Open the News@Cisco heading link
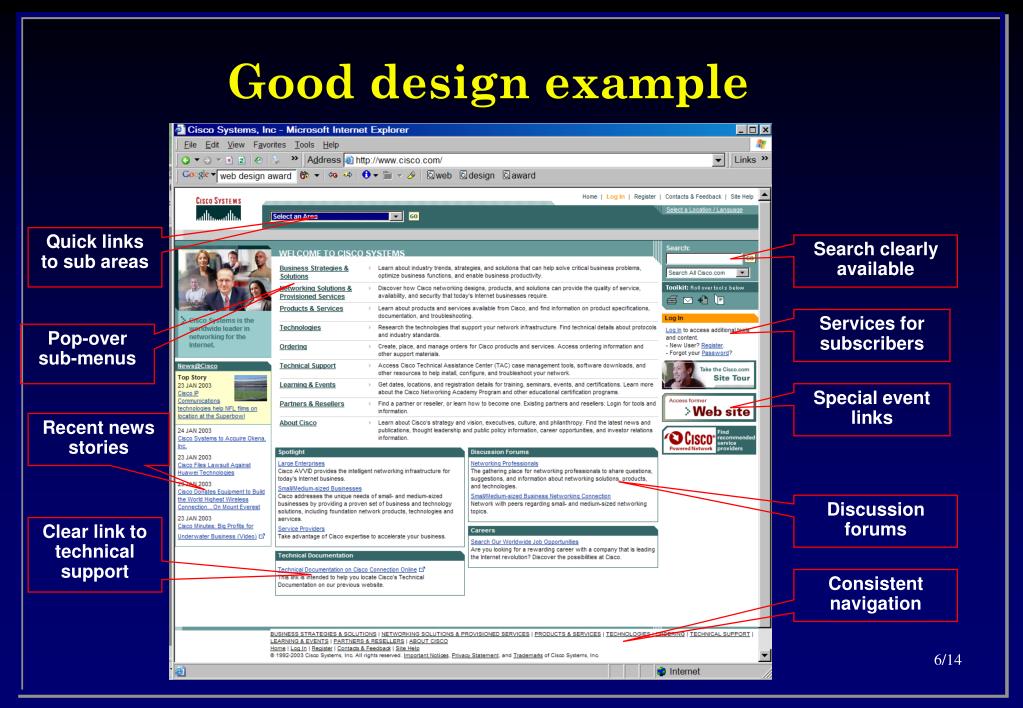This screenshot has height=708, width=1023. (198, 366)
